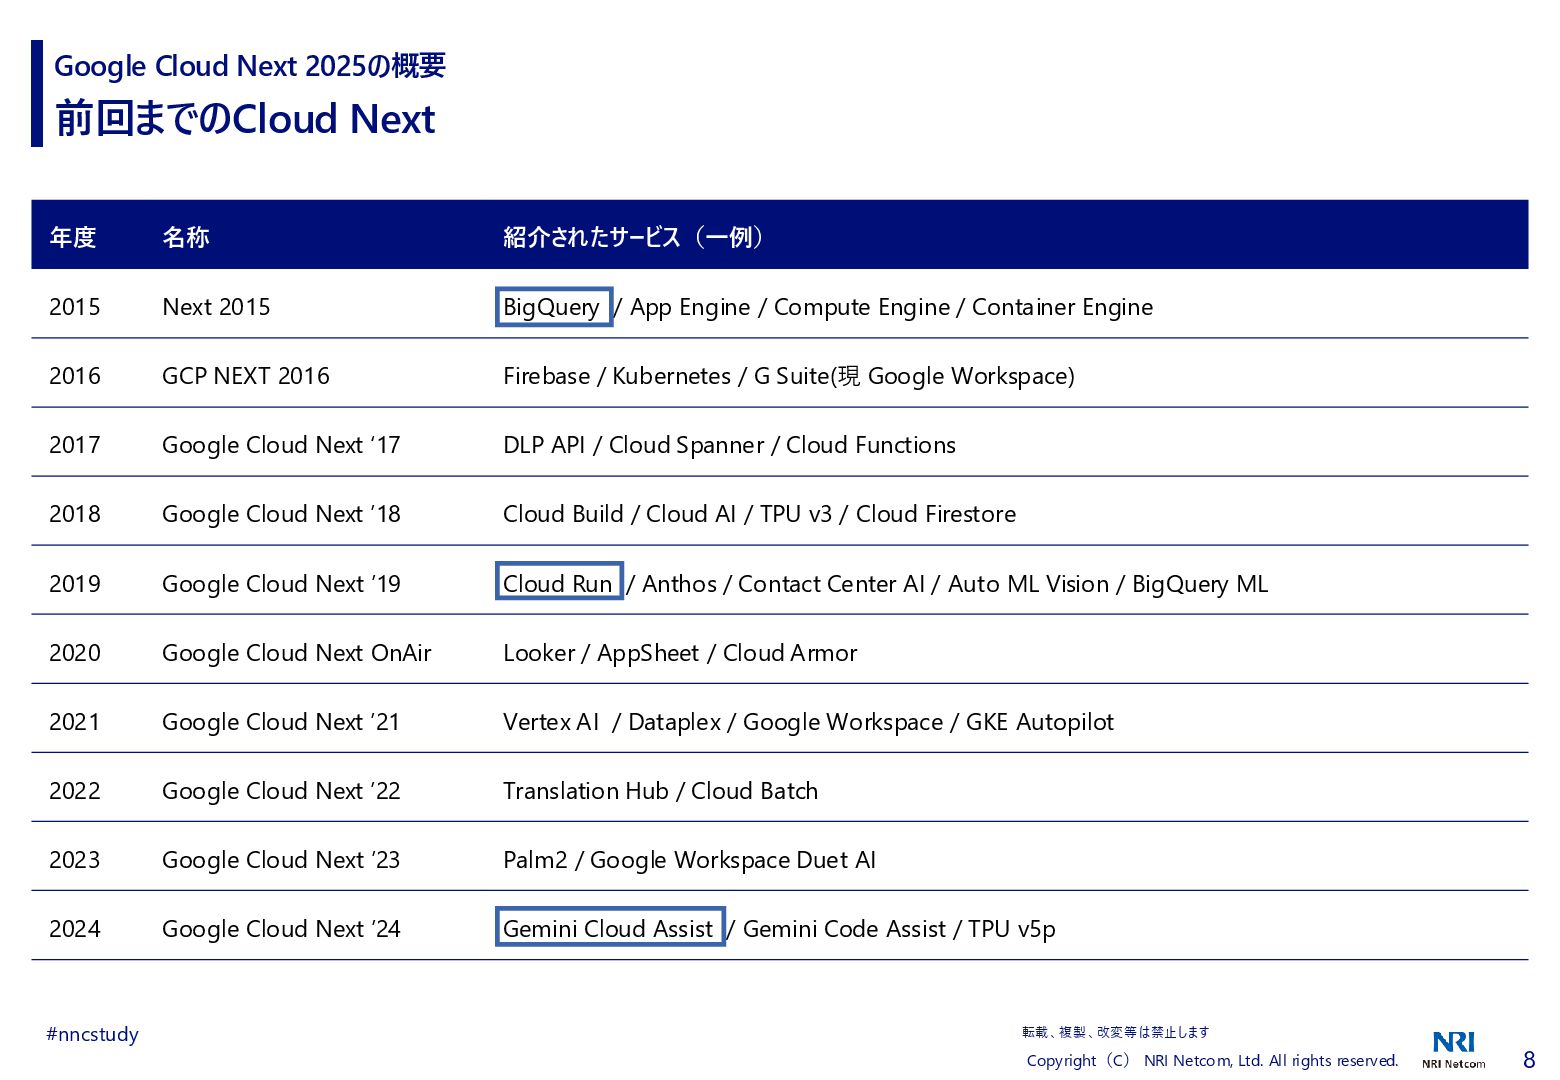Click the year cell '2018'
This screenshot has width=1560, height=1080.
(x=75, y=514)
